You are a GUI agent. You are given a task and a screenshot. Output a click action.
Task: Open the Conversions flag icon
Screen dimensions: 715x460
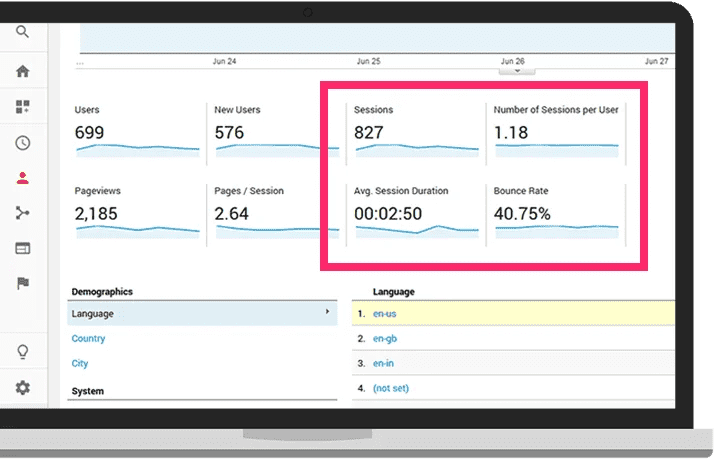click(23, 283)
